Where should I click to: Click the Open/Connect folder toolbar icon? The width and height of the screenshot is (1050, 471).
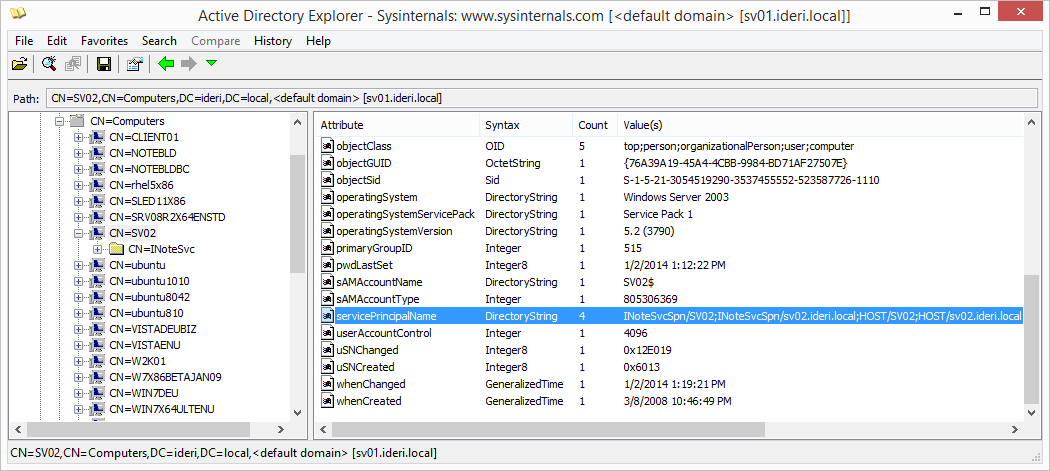click(19, 64)
